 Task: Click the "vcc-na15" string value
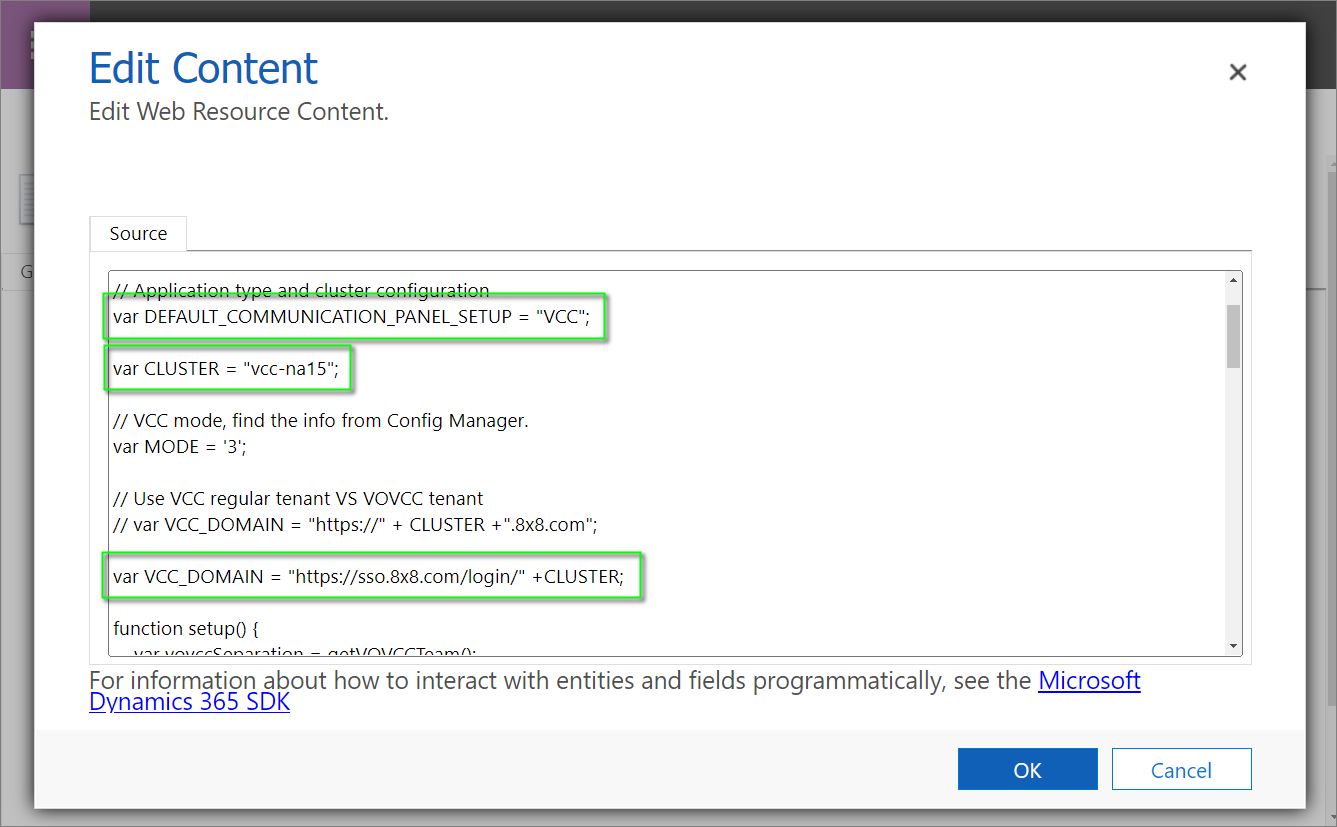(291, 369)
